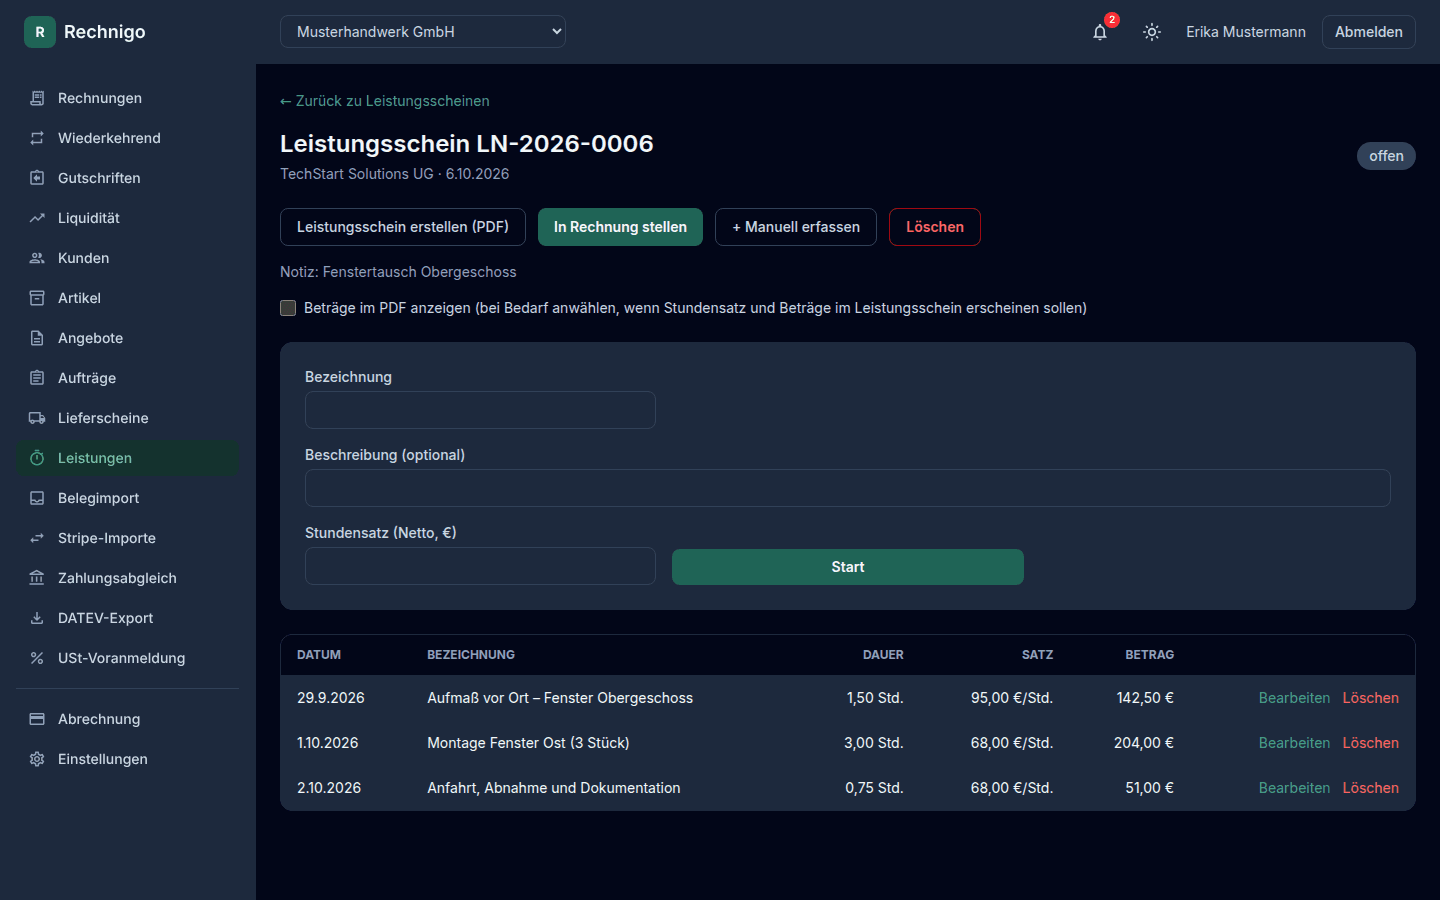Select the Lieferscheine truck icon
Viewport: 1440px width, 900px height.
[x=37, y=418]
